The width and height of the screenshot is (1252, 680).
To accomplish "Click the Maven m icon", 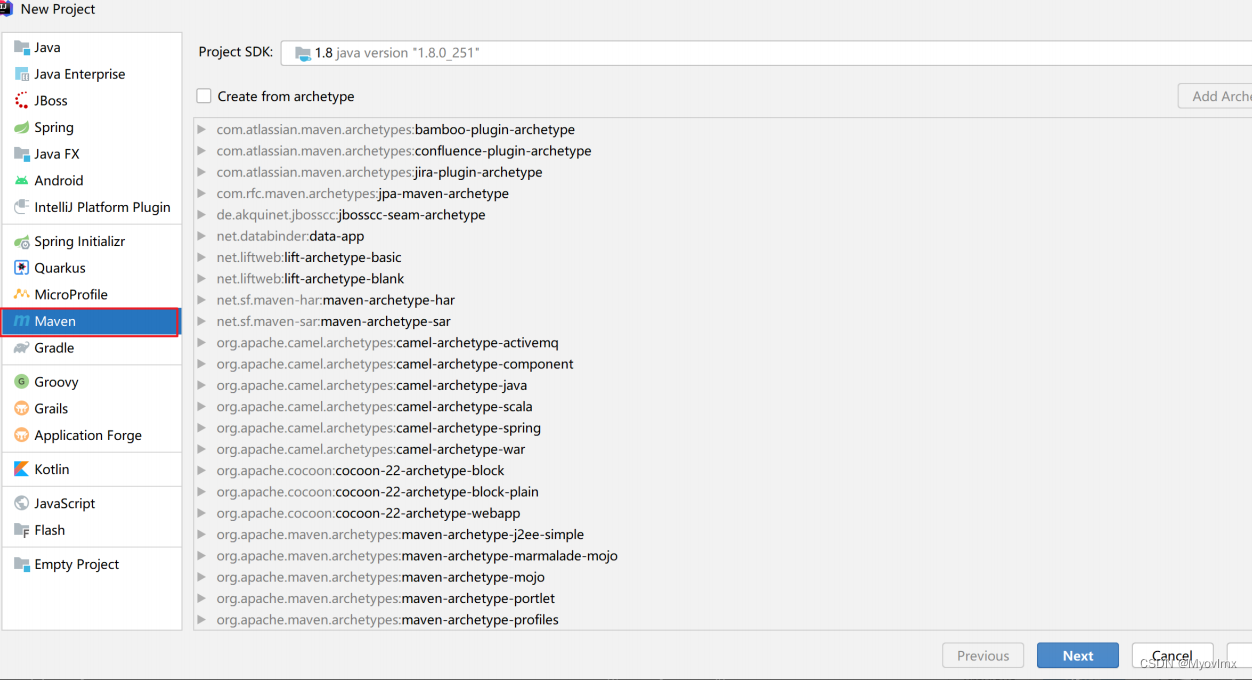I will (22, 321).
